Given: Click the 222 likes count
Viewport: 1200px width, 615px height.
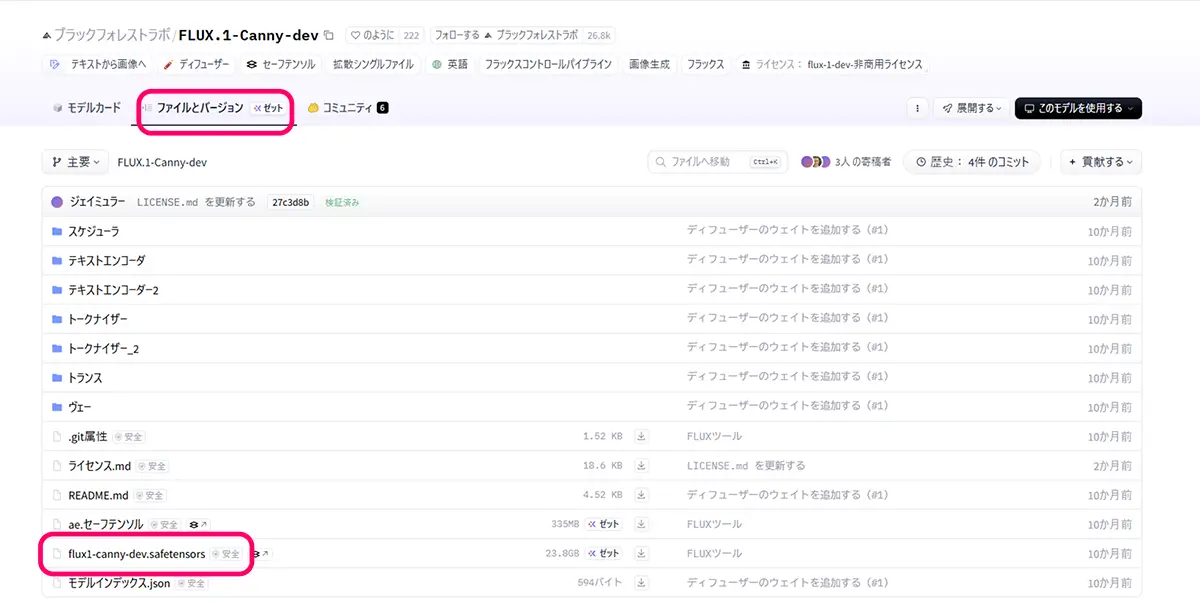Looking at the screenshot, I should pos(411,35).
